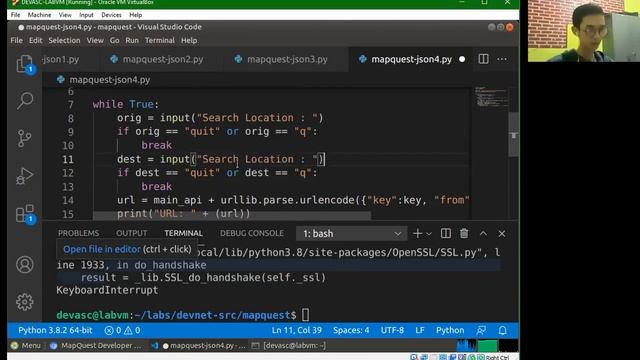Switch to the json1.py editor tab
Screen dimensions: 640x360
click(x=61, y=59)
